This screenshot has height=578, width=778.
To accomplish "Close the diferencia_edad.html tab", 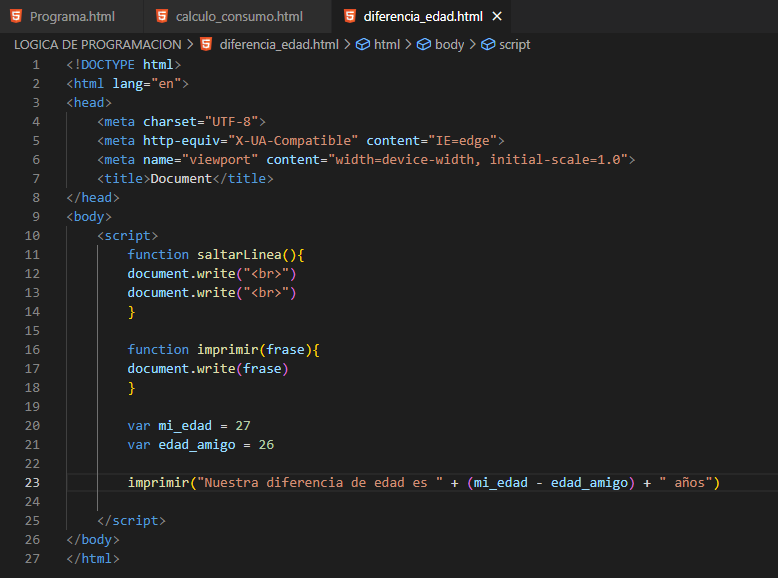I will click(x=497, y=16).
